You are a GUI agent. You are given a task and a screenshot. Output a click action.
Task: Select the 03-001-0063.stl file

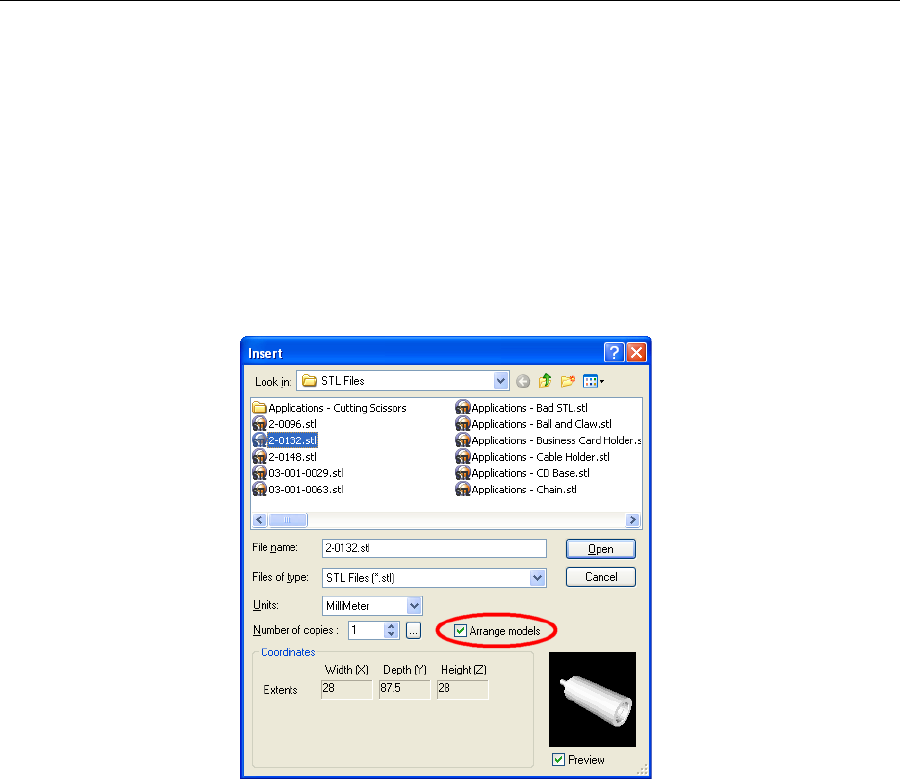coord(298,490)
